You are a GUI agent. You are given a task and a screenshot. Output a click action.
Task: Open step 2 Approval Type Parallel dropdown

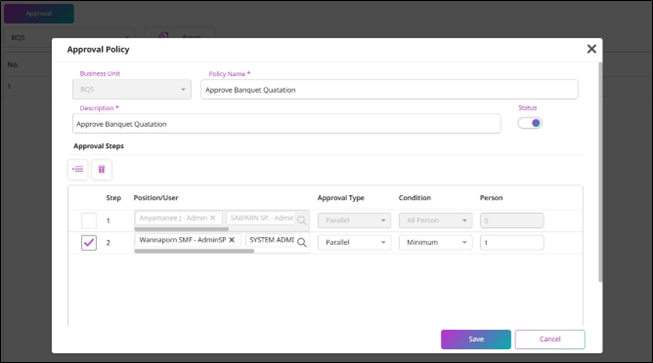click(354, 242)
